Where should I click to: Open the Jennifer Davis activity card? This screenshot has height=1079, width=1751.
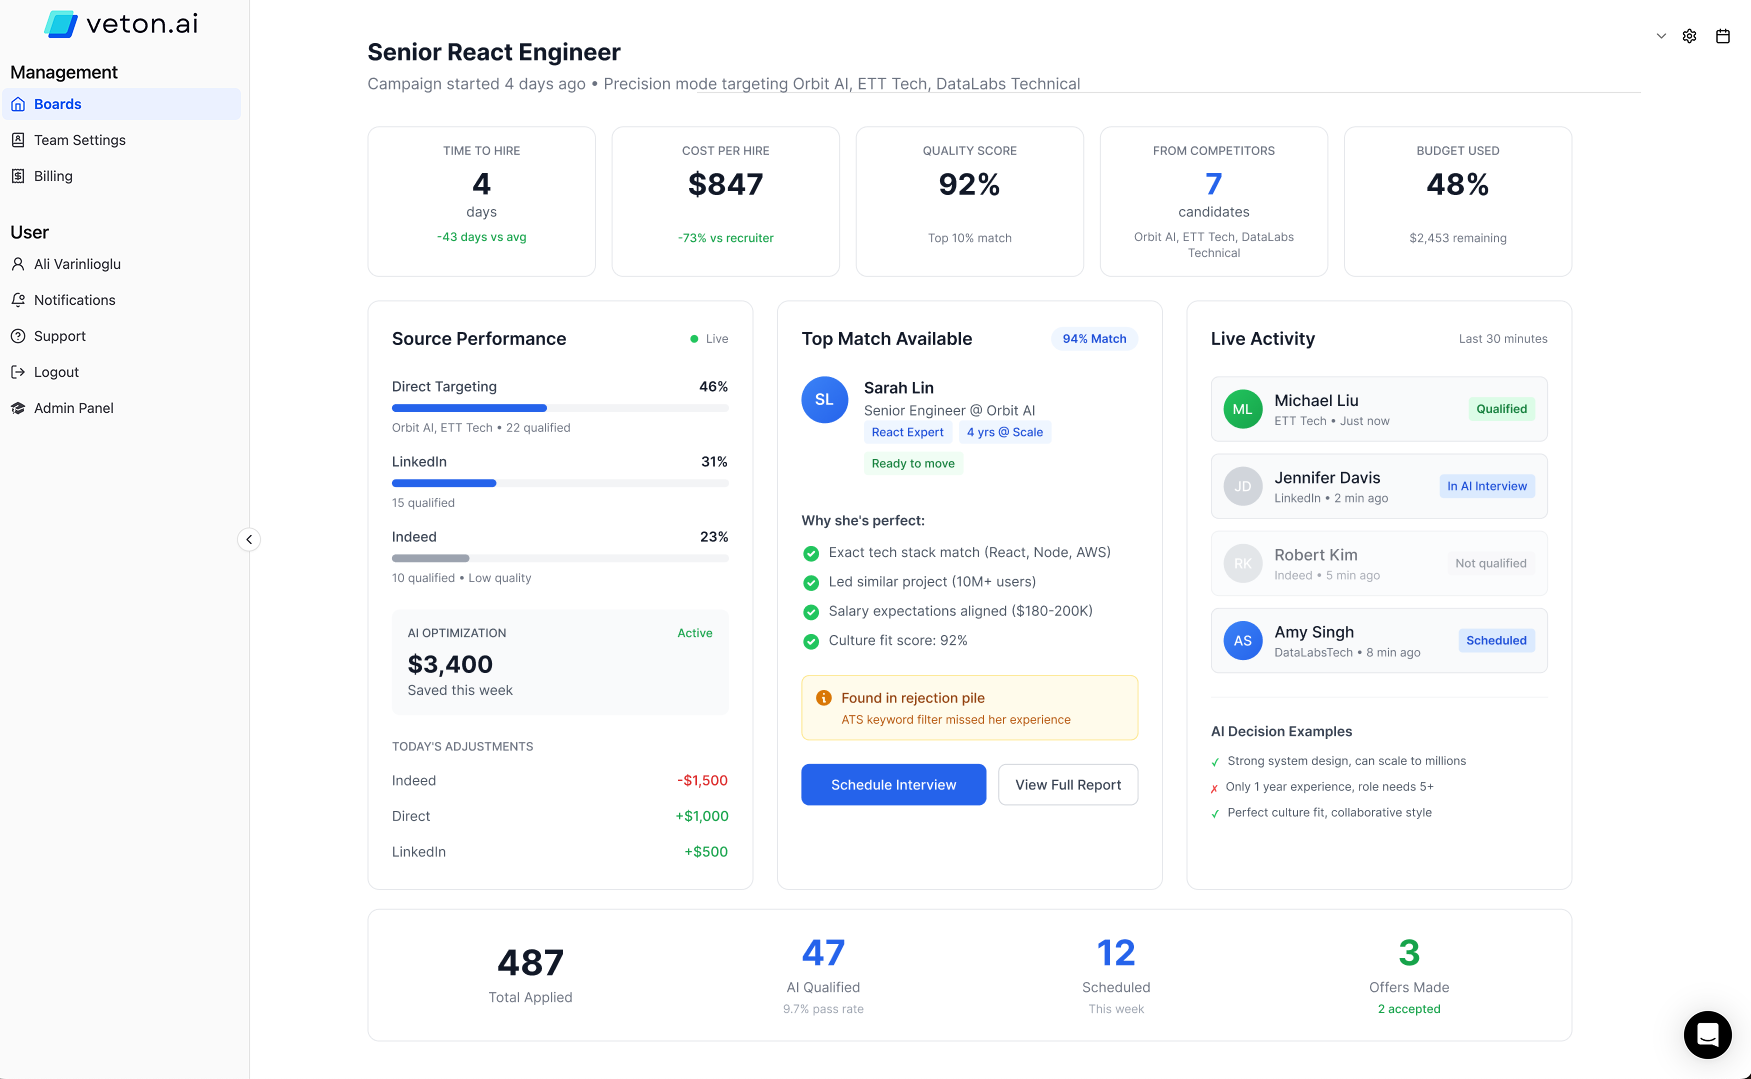point(1379,486)
